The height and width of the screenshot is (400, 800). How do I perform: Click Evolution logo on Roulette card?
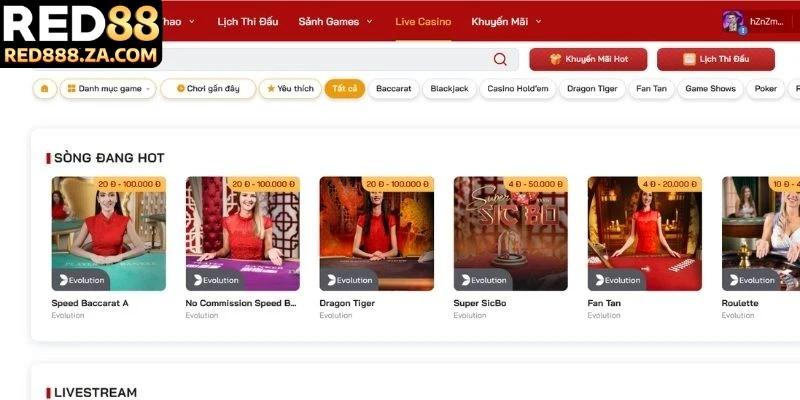pyautogui.click(x=751, y=280)
